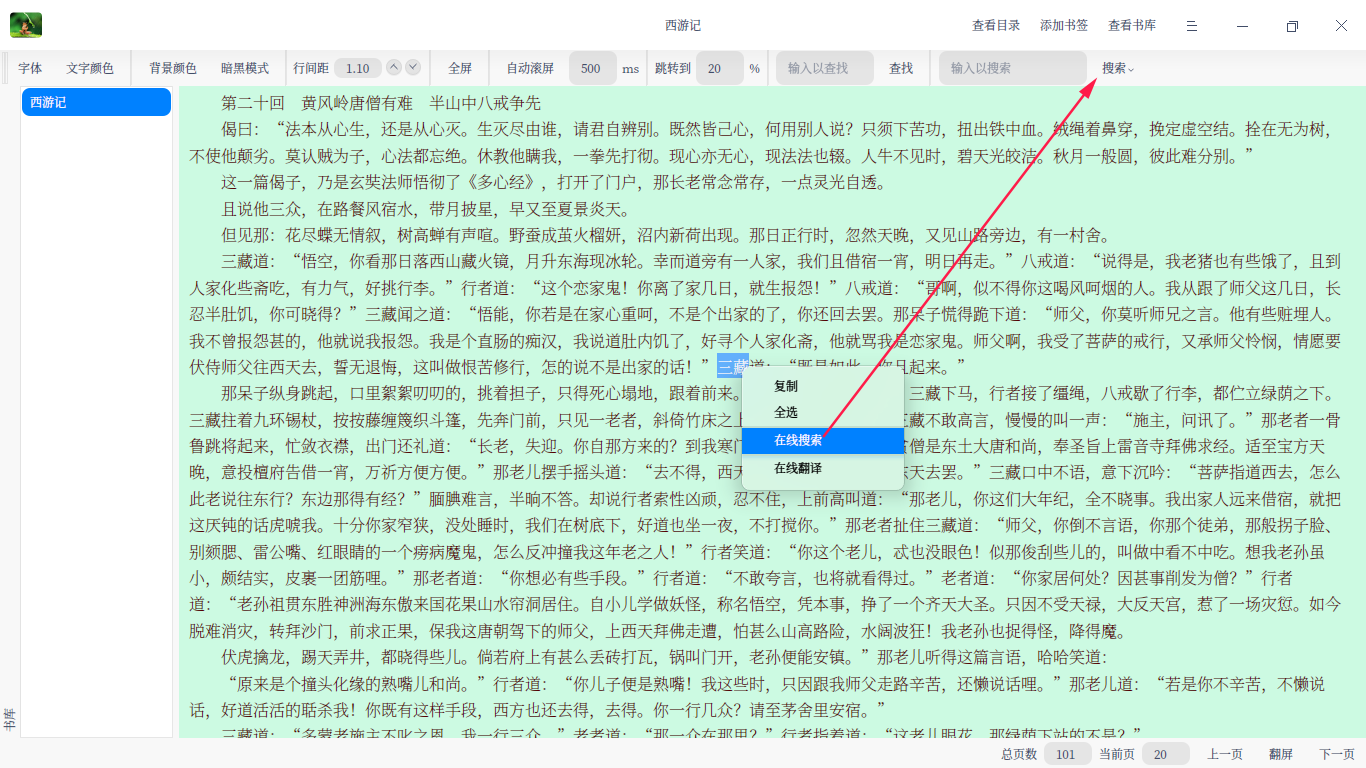Click the highlighted word 三藏 in text
Viewport: 1366px width, 768px height.
pyautogui.click(x=733, y=366)
